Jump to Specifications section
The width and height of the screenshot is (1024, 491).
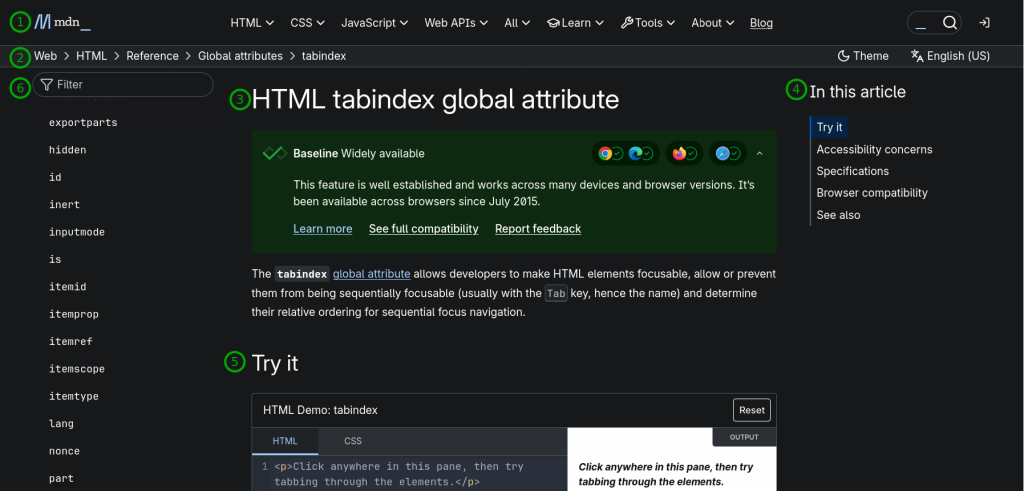(852, 171)
